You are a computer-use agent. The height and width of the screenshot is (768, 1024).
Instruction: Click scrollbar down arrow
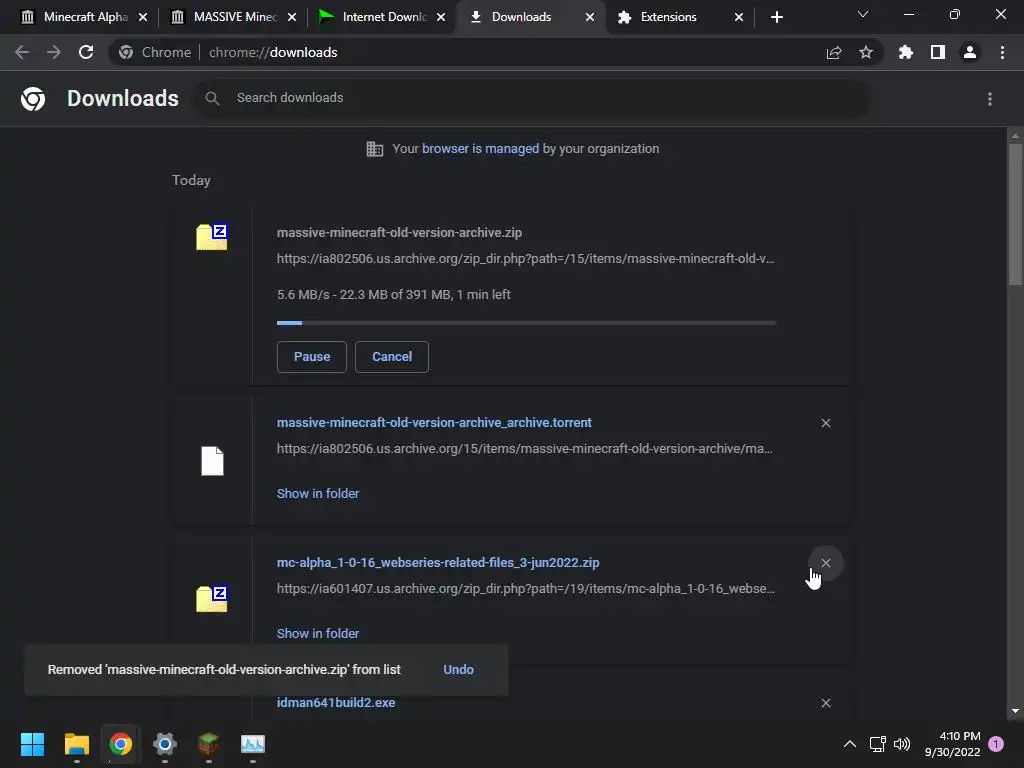coord(1015,711)
